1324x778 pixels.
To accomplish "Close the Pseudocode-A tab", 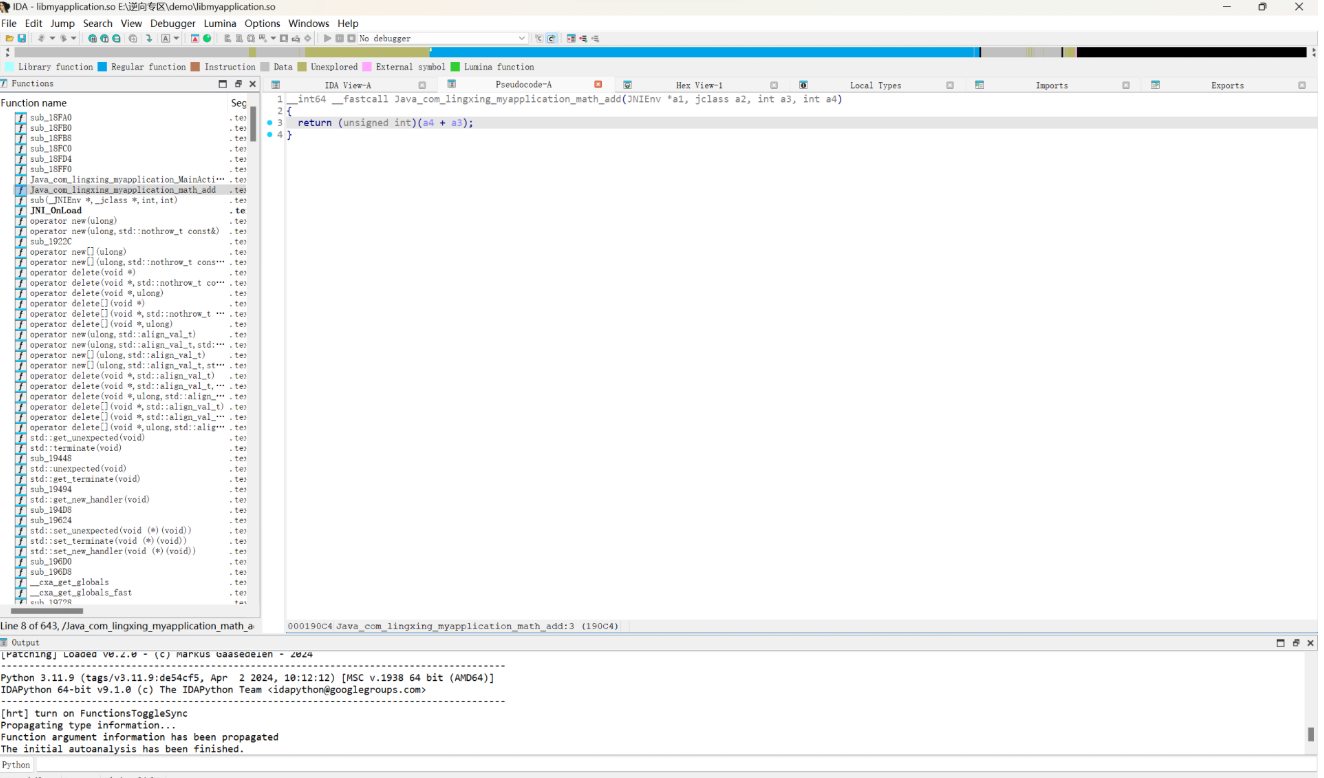I will tap(598, 85).
